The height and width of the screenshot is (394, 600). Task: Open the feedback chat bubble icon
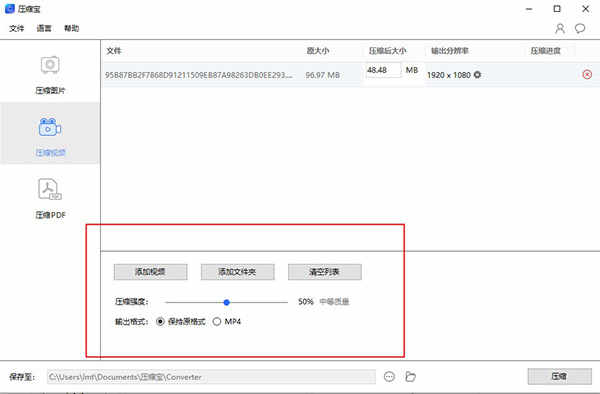pos(580,28)
